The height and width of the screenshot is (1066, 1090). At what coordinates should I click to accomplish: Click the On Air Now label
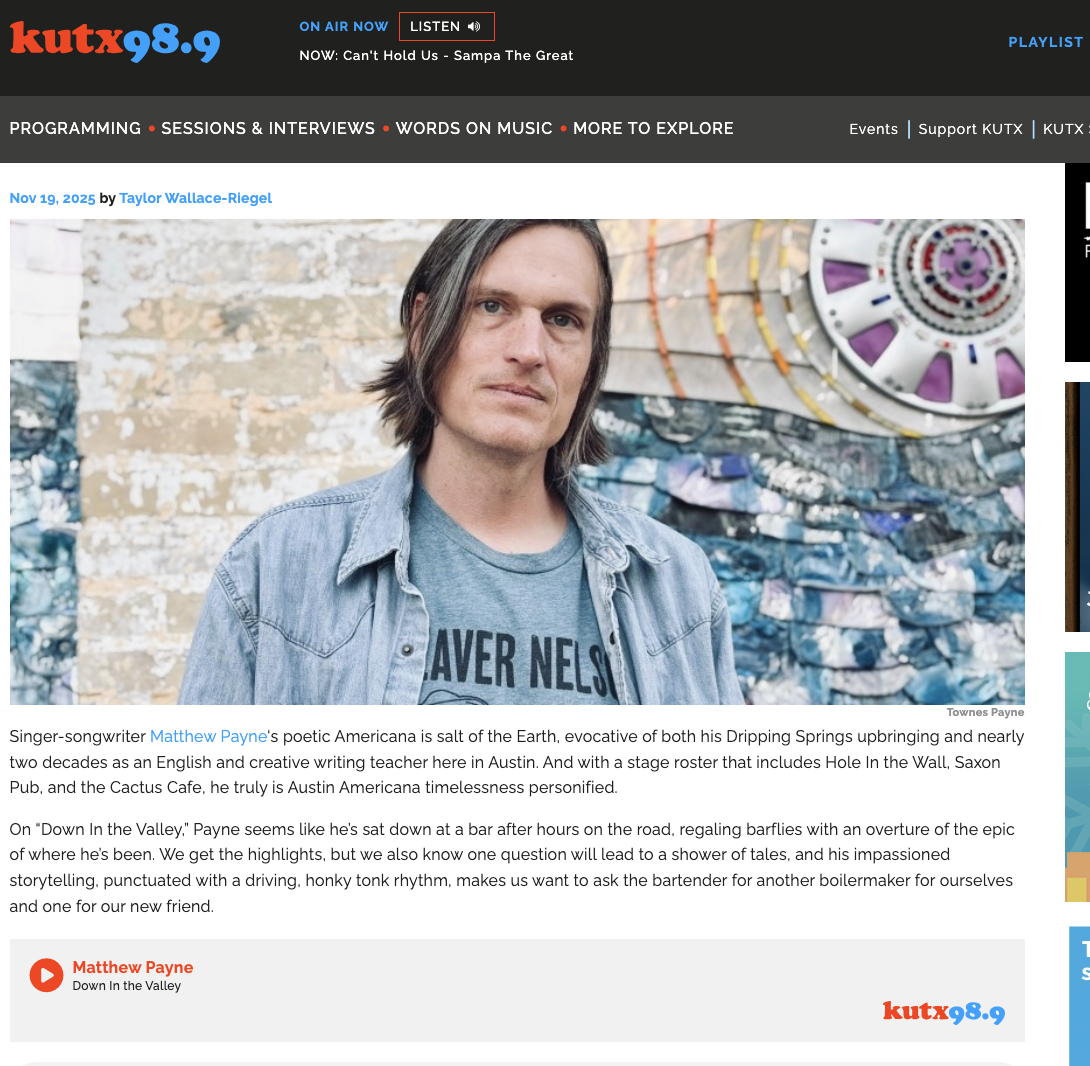point(343,26)
